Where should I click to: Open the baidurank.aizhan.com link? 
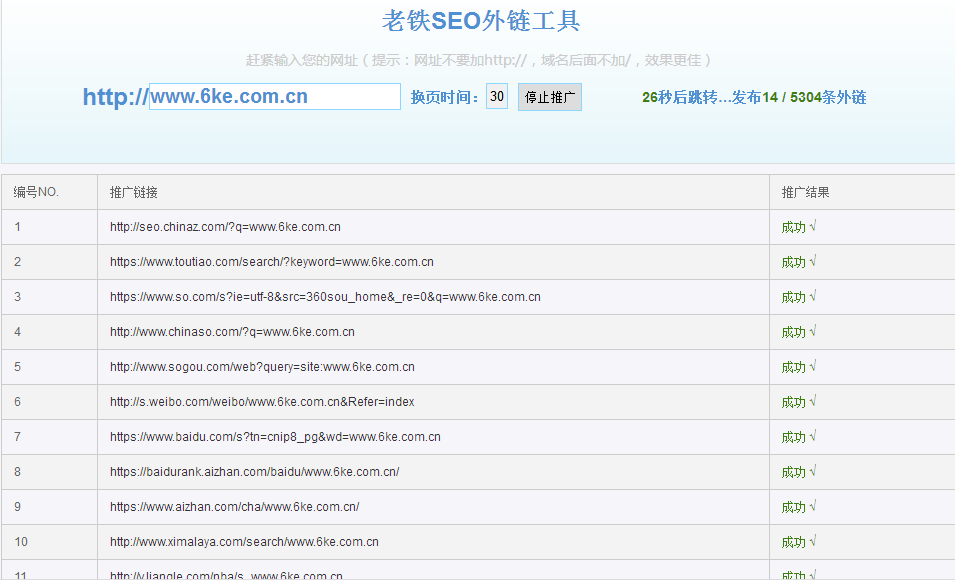(x=254, y=472)
